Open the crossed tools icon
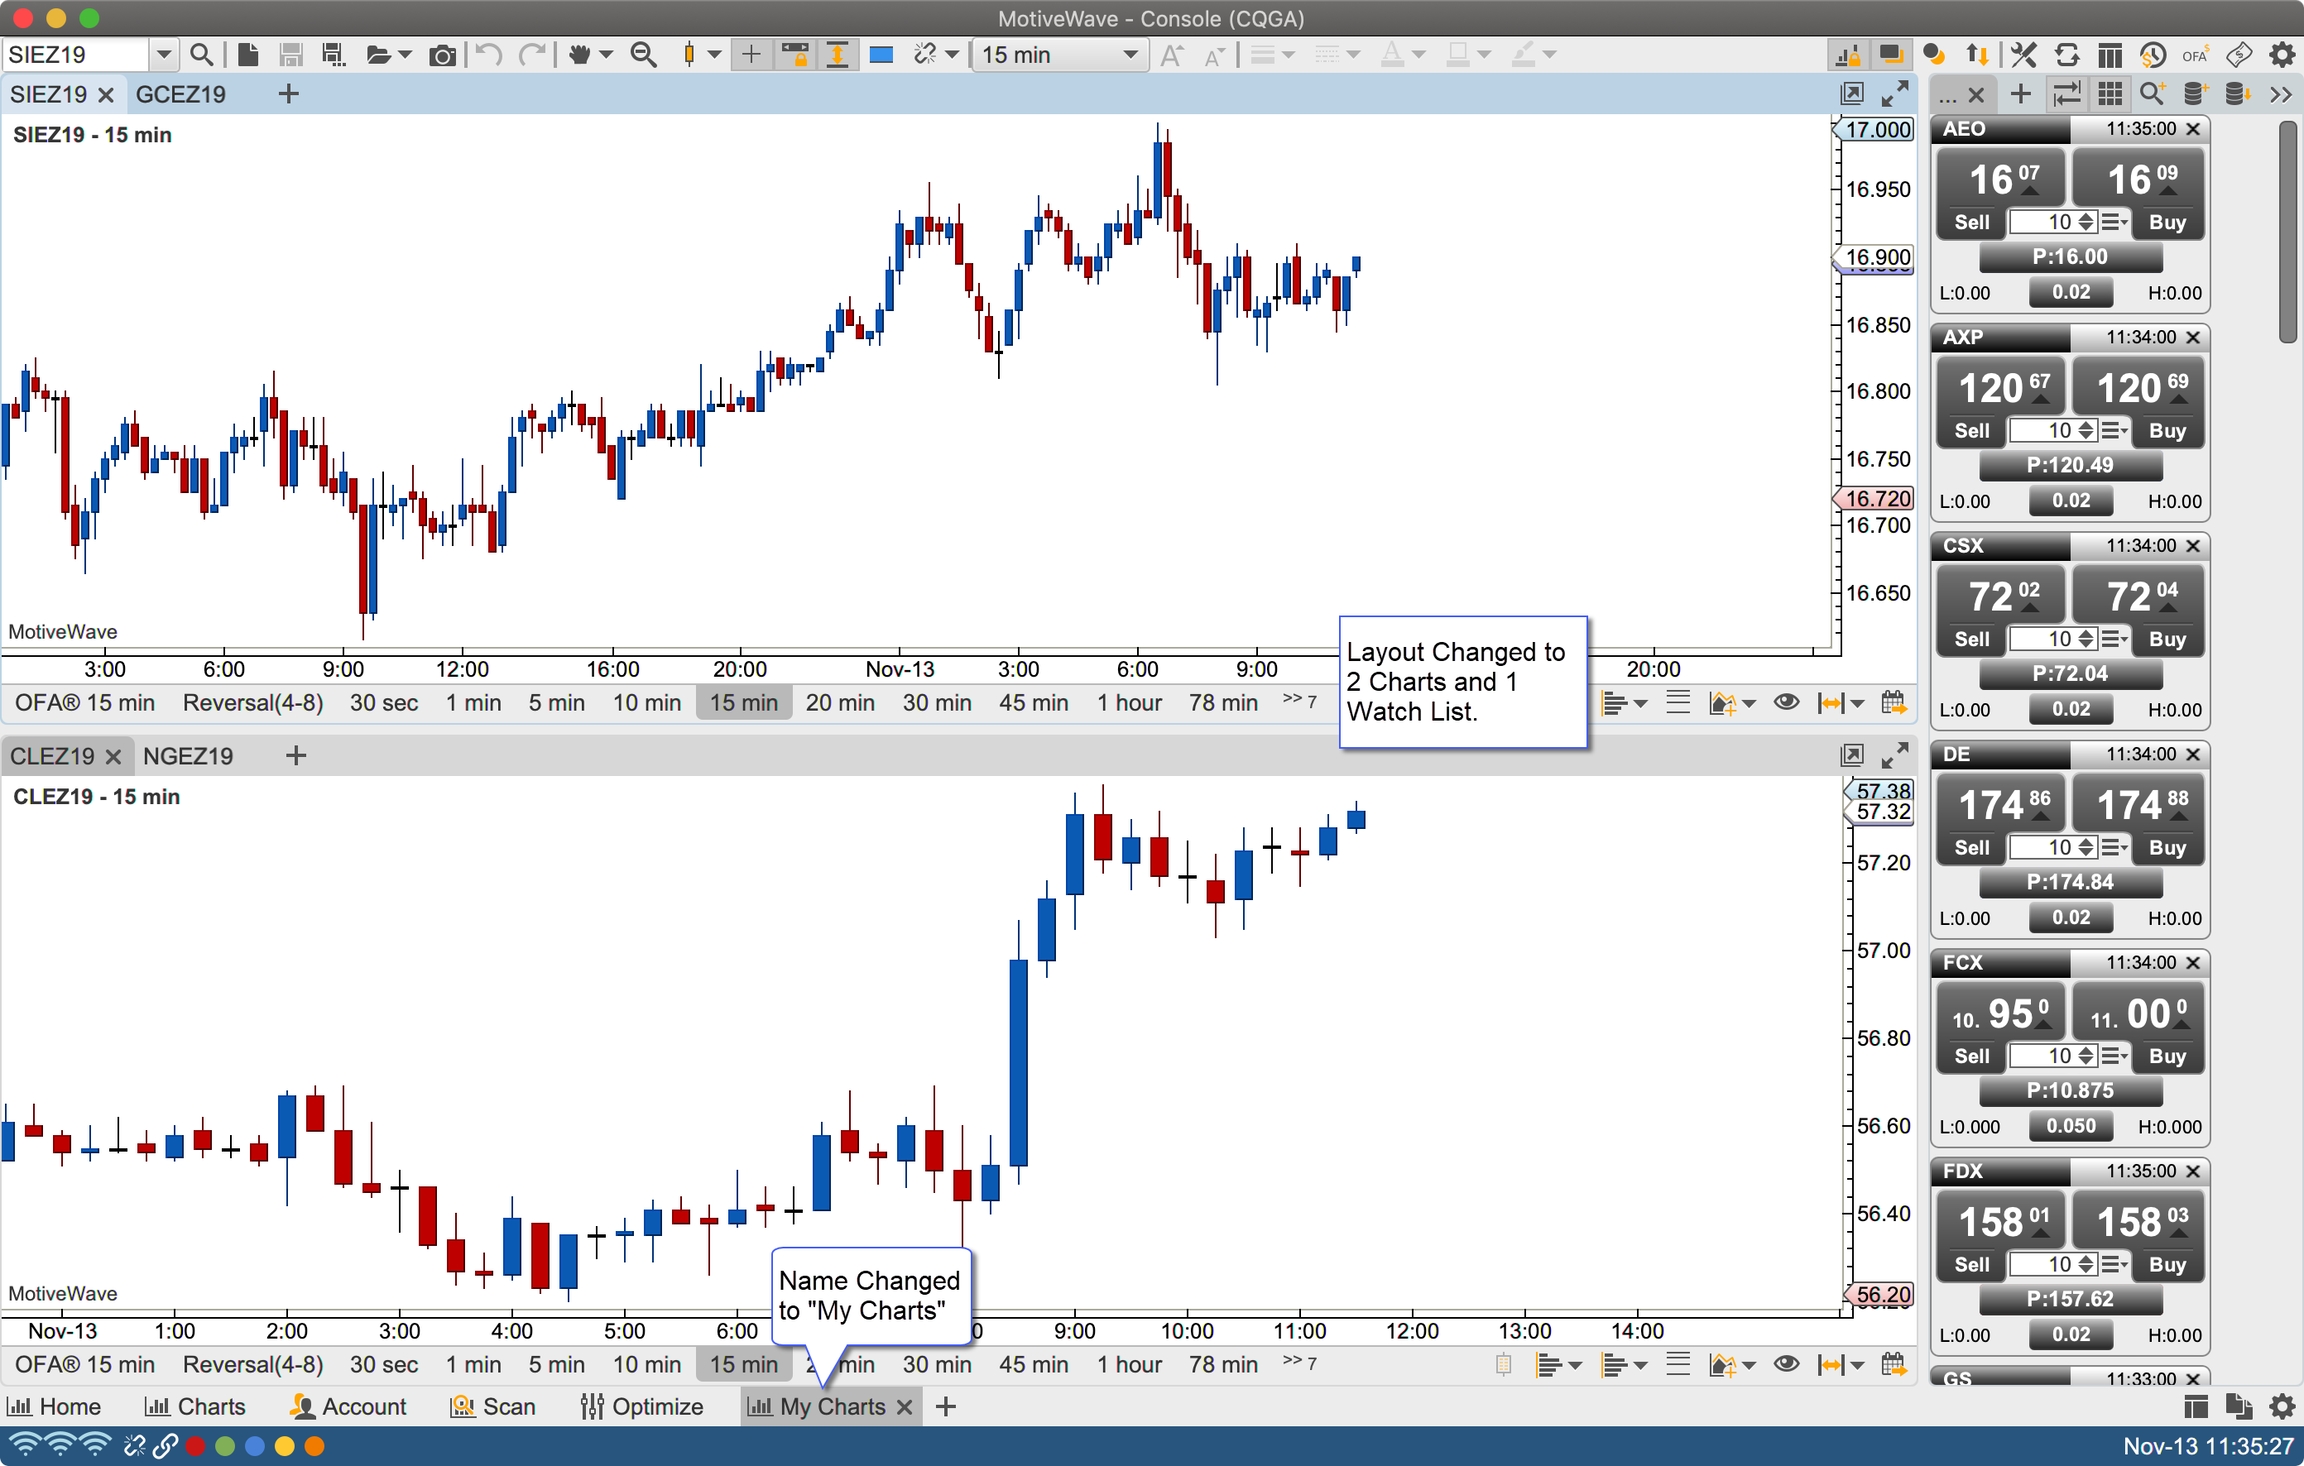The image size is (2304, 1466). click(2023, 54)
